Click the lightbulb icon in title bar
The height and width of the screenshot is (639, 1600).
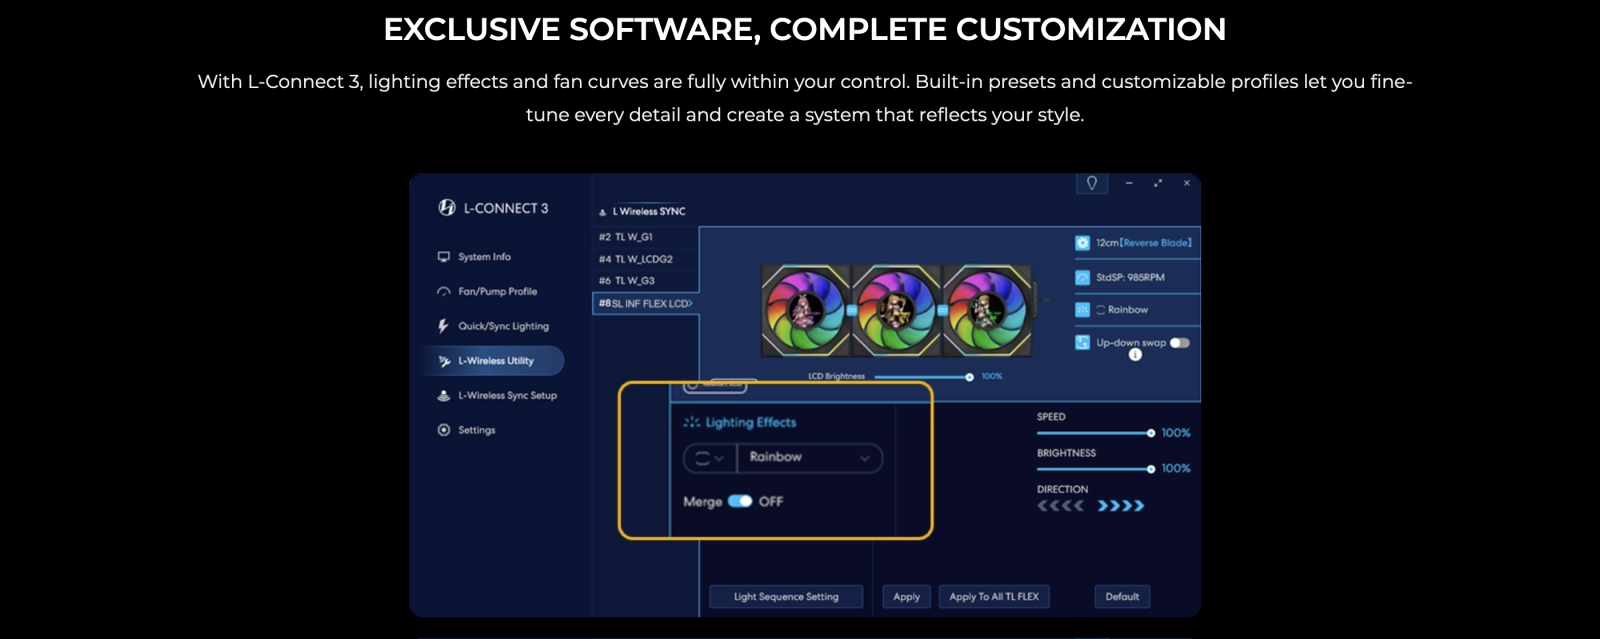[1092, 183]
